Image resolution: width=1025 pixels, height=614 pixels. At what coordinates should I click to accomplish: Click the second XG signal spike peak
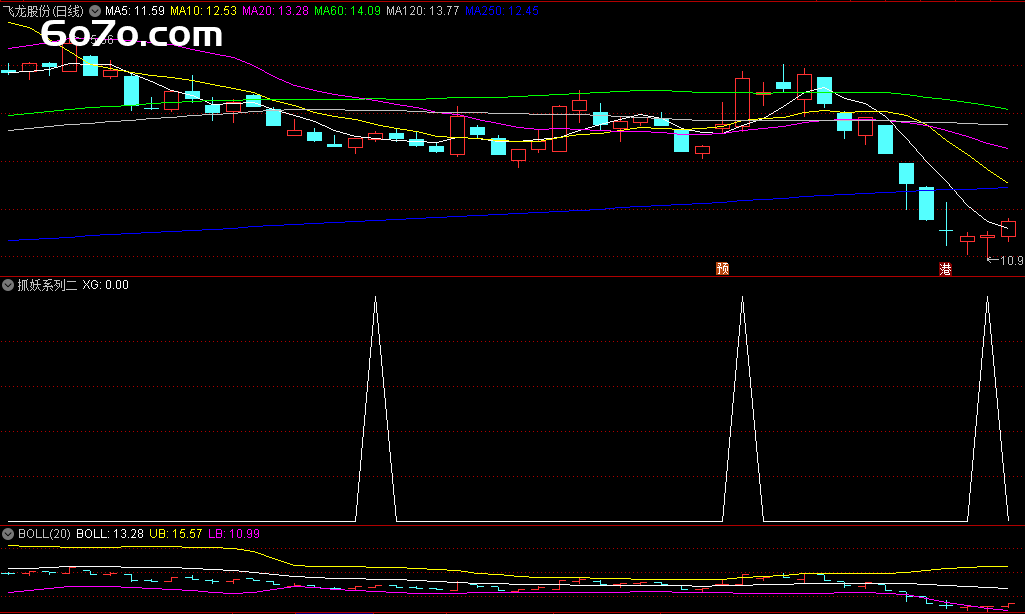[x=743, y=298]
